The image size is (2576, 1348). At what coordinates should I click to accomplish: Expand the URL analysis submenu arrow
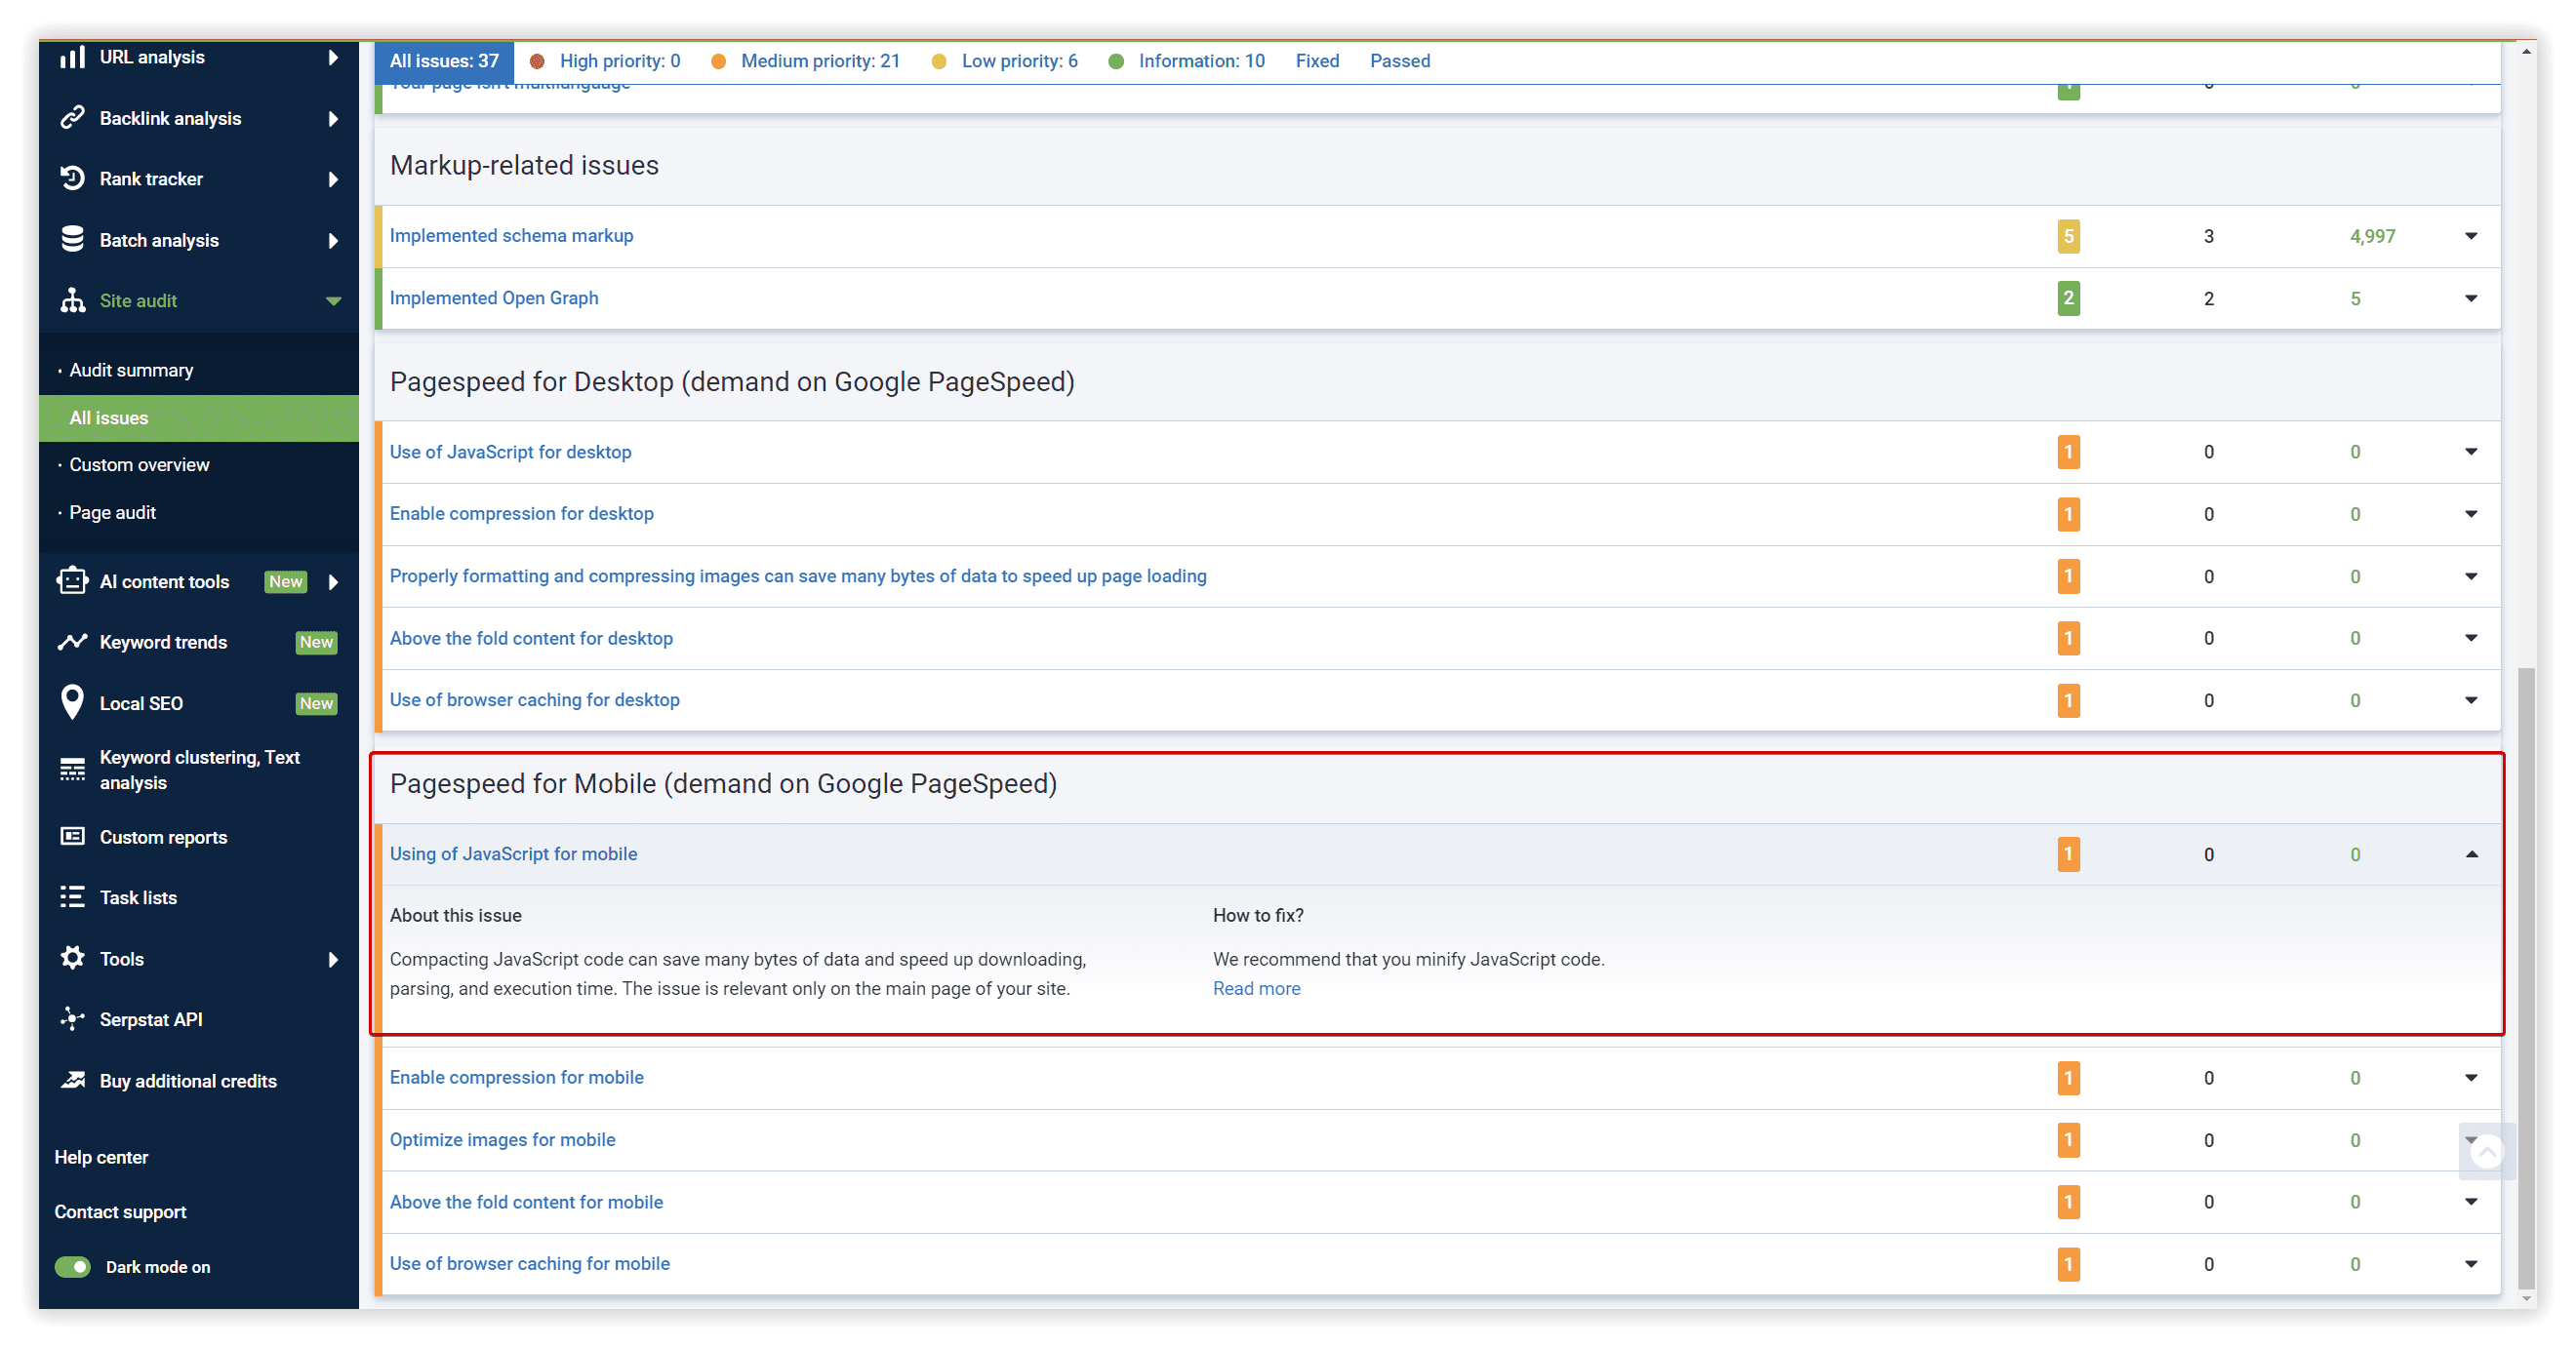pos(333,57)
